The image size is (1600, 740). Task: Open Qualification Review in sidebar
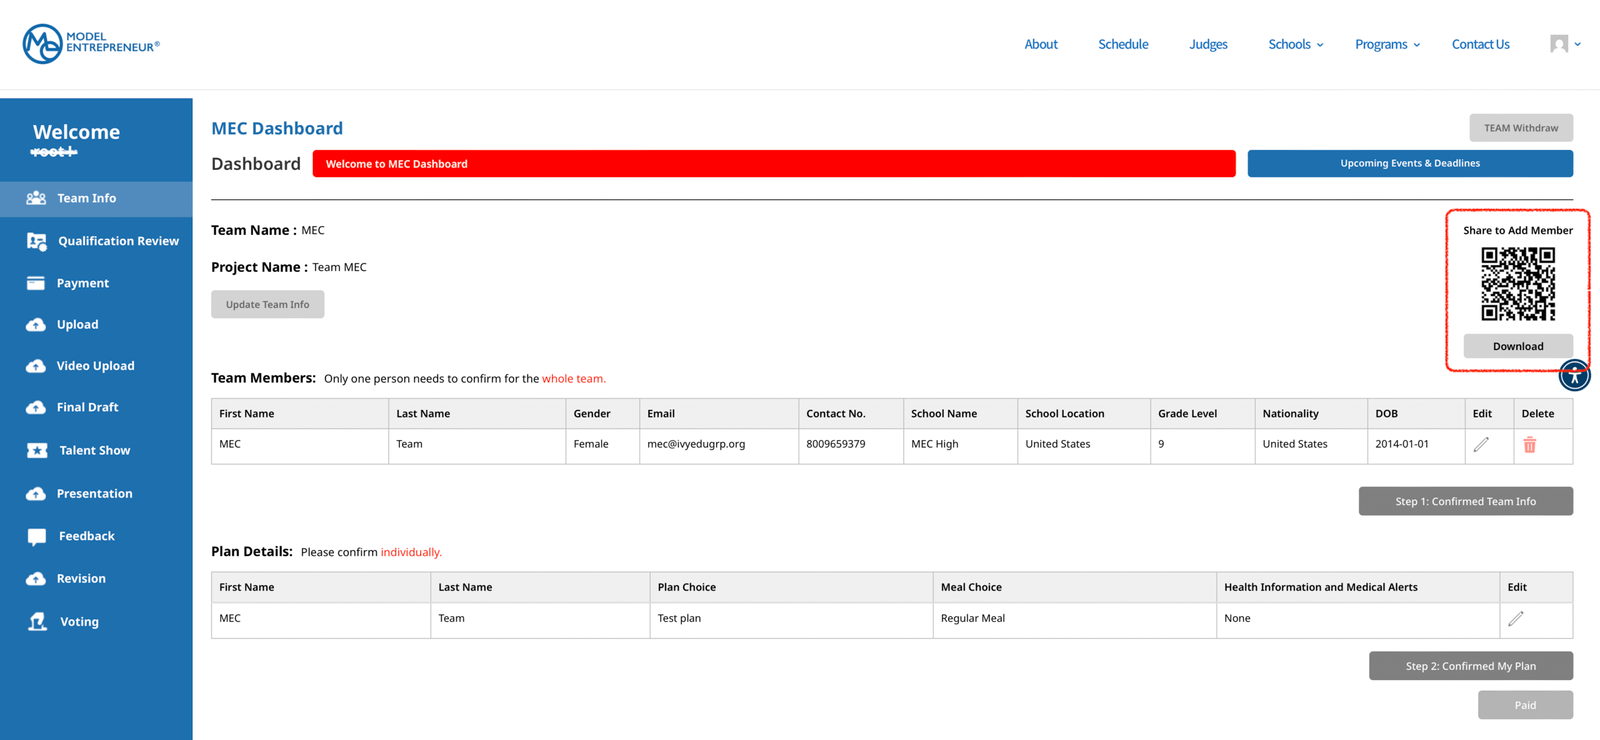tap(117, 241)
